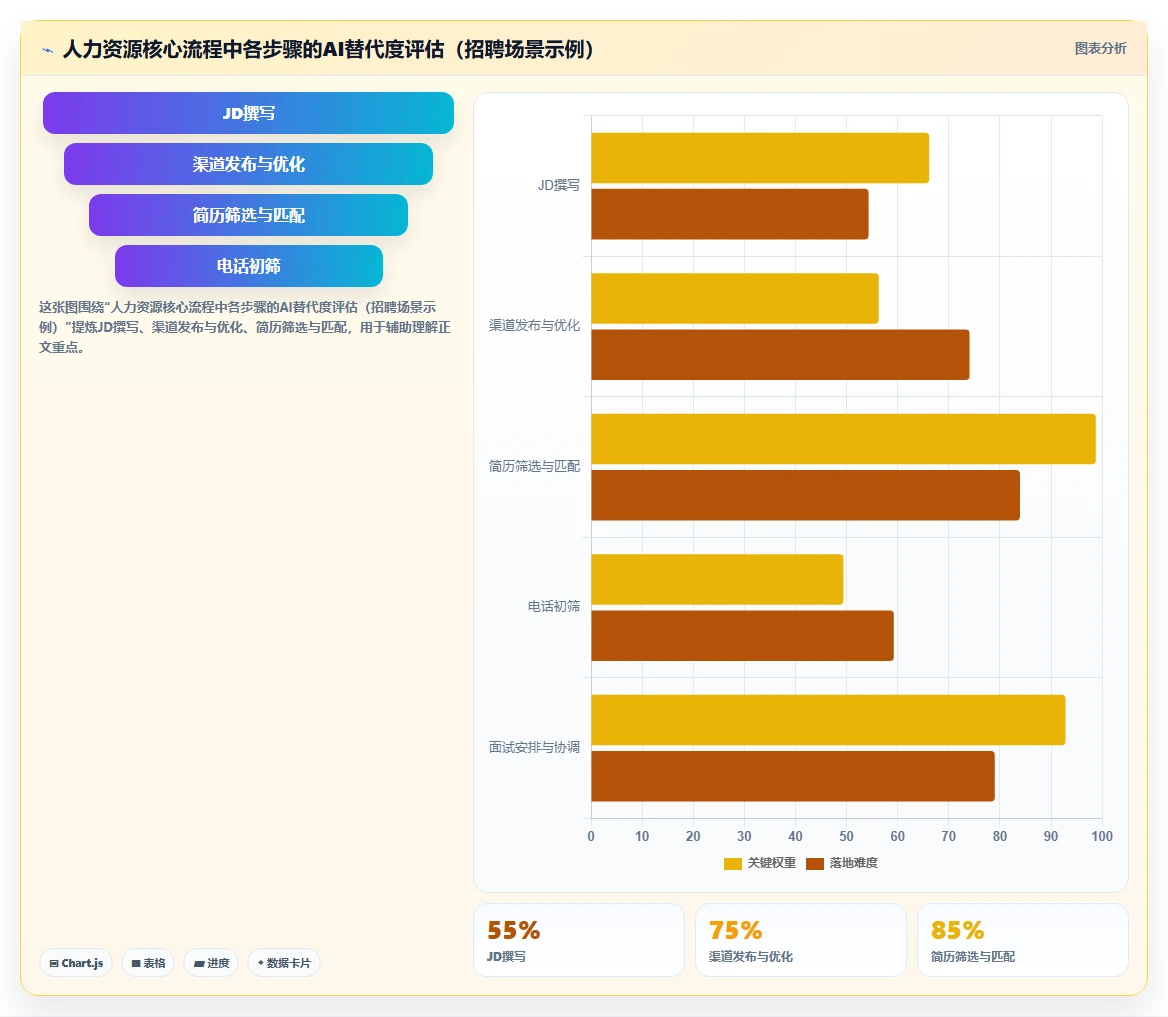Select the 简历筛选与匹配 funnel stage
The width and height of the screenshot is (1168, 1017).
(x=248, y=215)
